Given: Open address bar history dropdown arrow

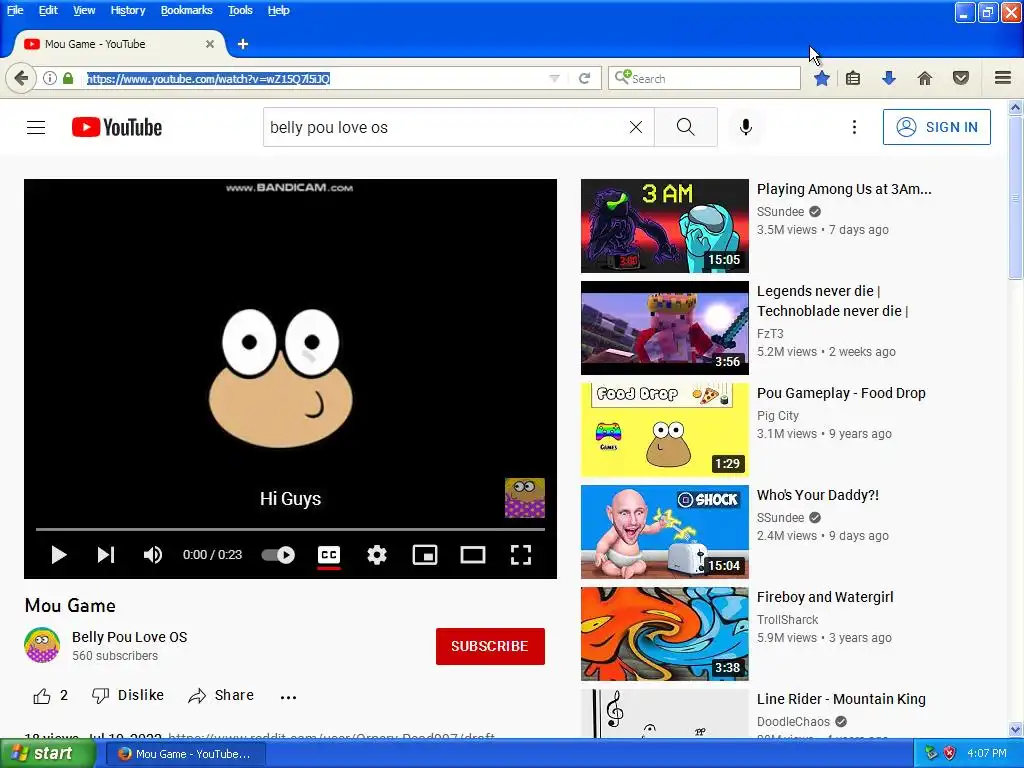Looking at the screenshot, I should [554, 78].
